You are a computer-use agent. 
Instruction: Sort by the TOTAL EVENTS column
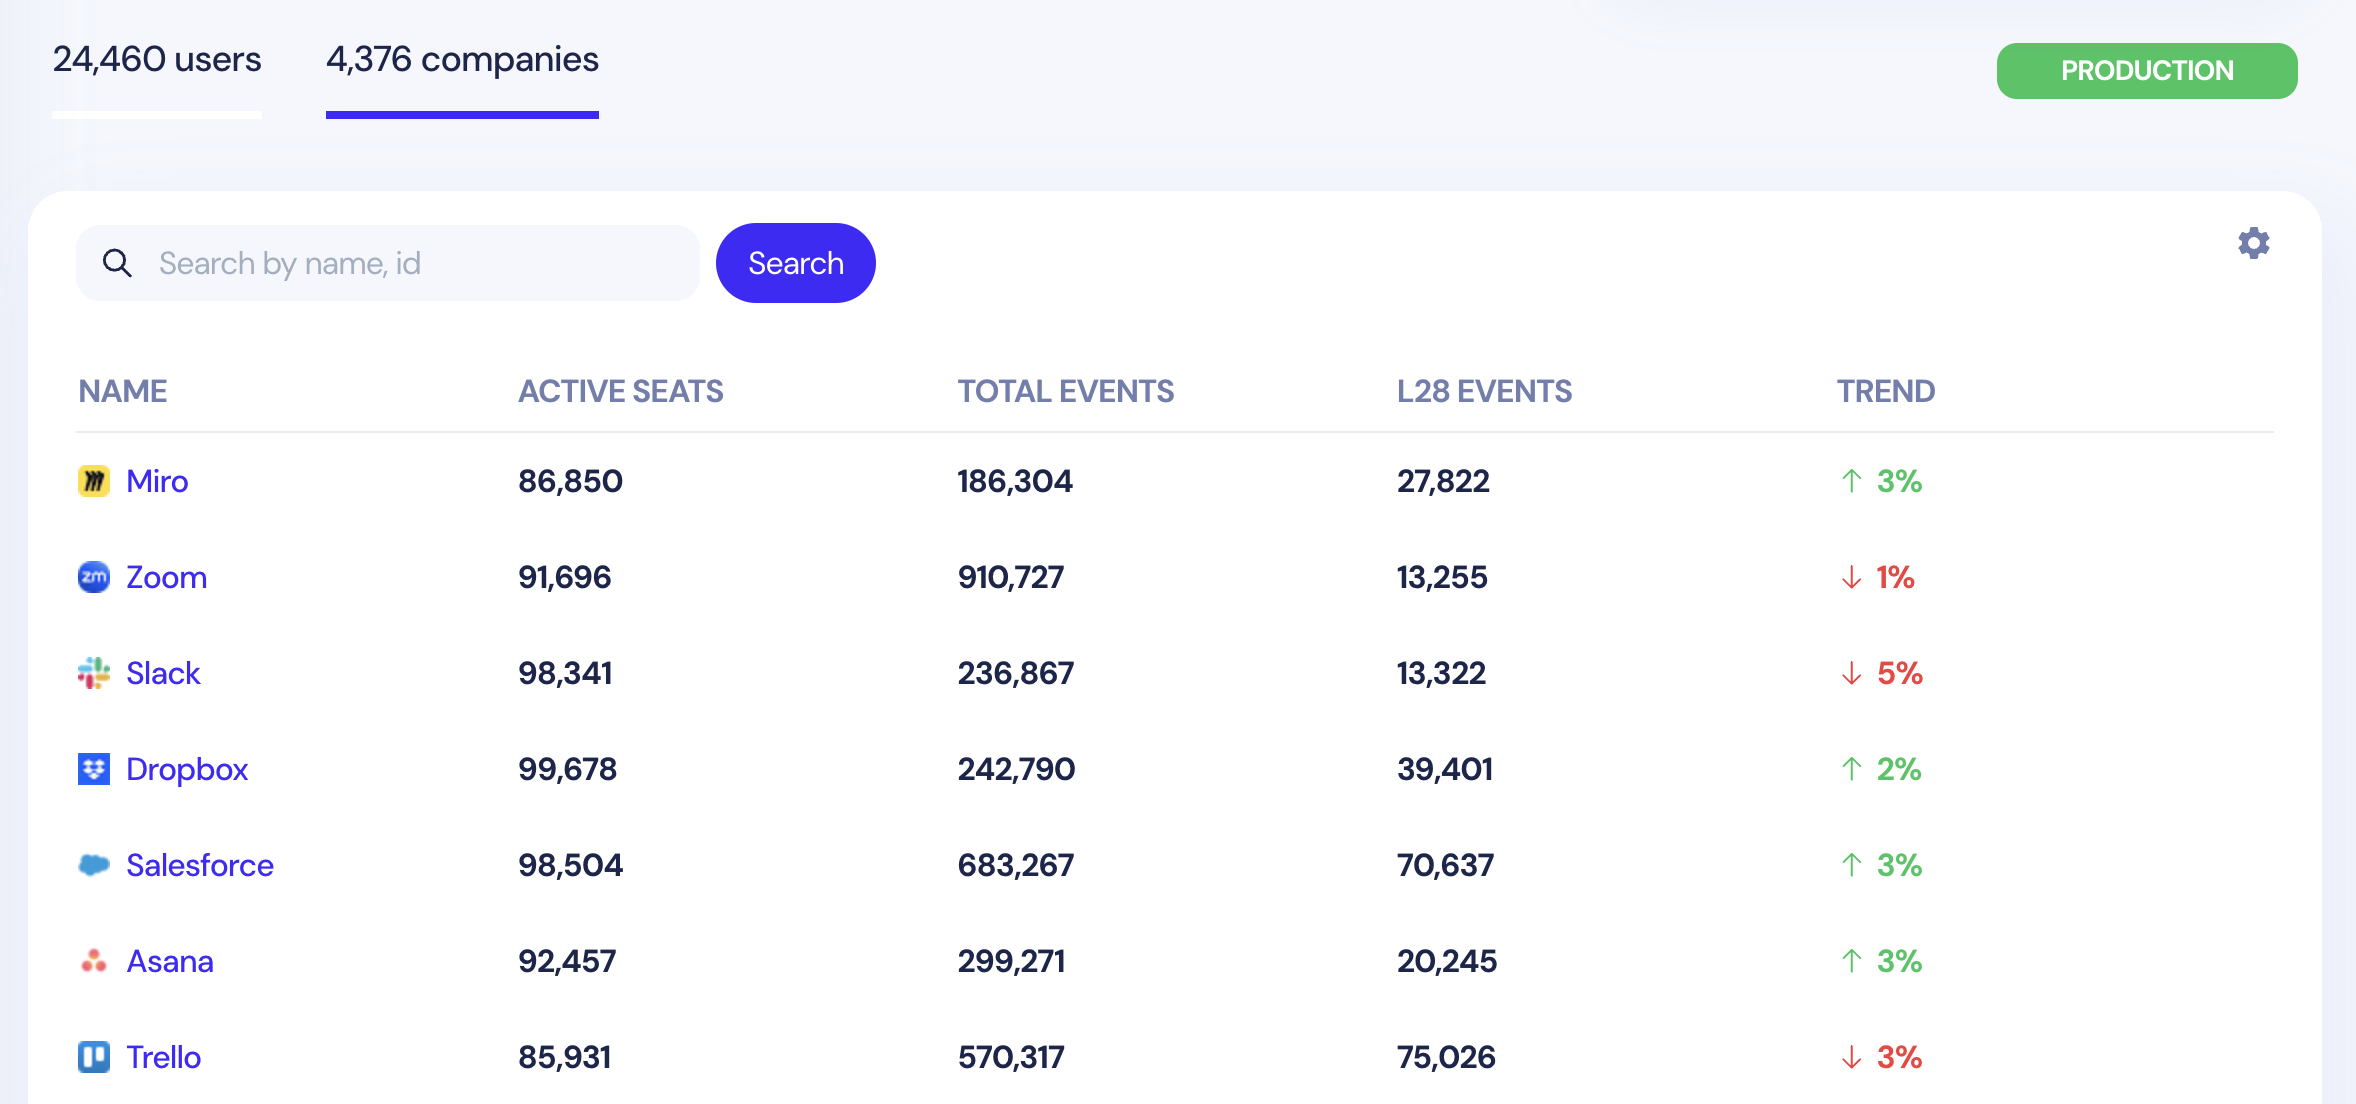click(x=1065, y=391)
